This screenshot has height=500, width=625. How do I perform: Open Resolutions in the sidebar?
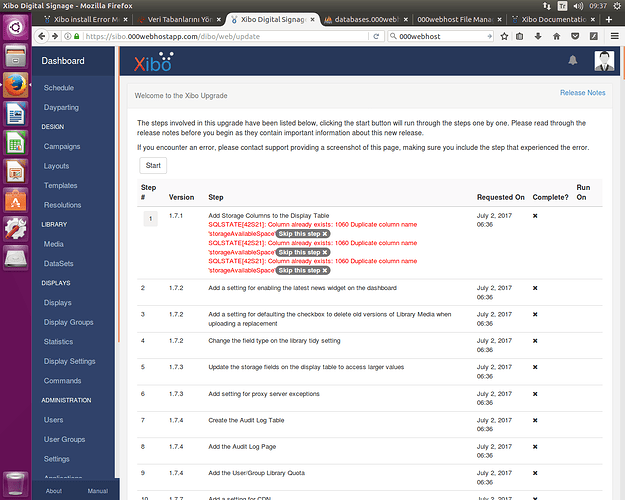click(x=63, y=205)
